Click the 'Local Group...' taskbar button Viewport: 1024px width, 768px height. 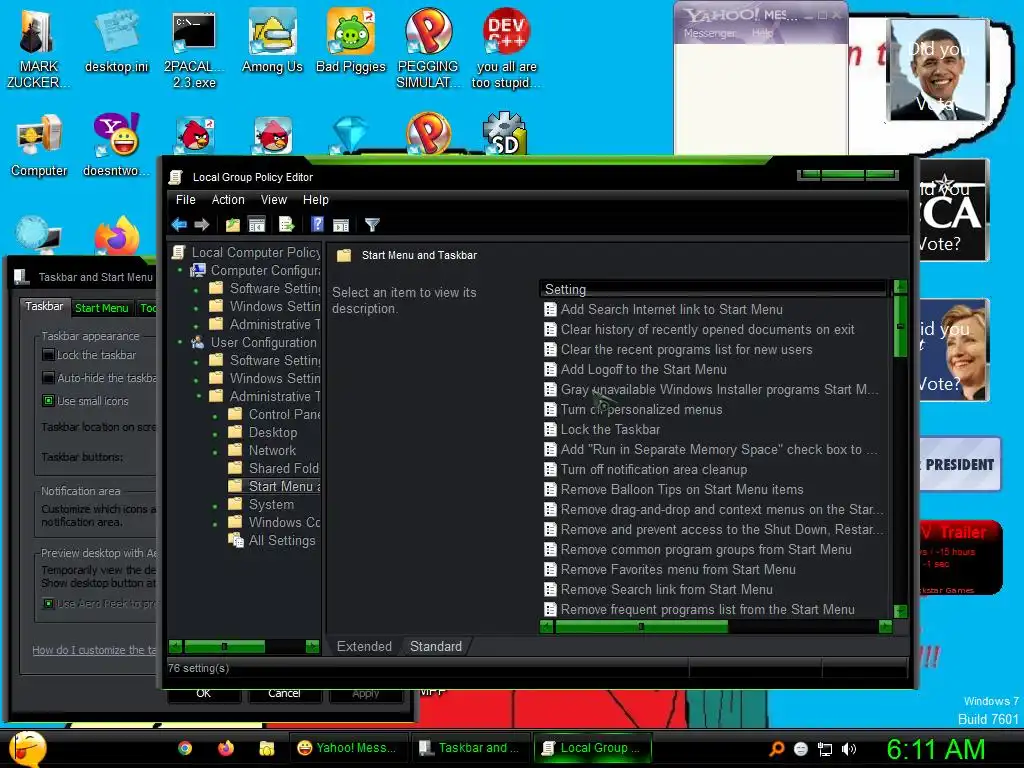tap(592, 748)
